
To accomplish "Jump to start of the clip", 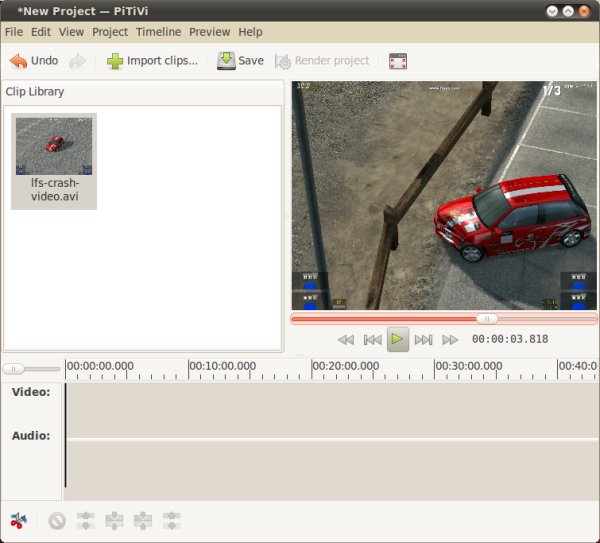I will click(x=372, y=340).
